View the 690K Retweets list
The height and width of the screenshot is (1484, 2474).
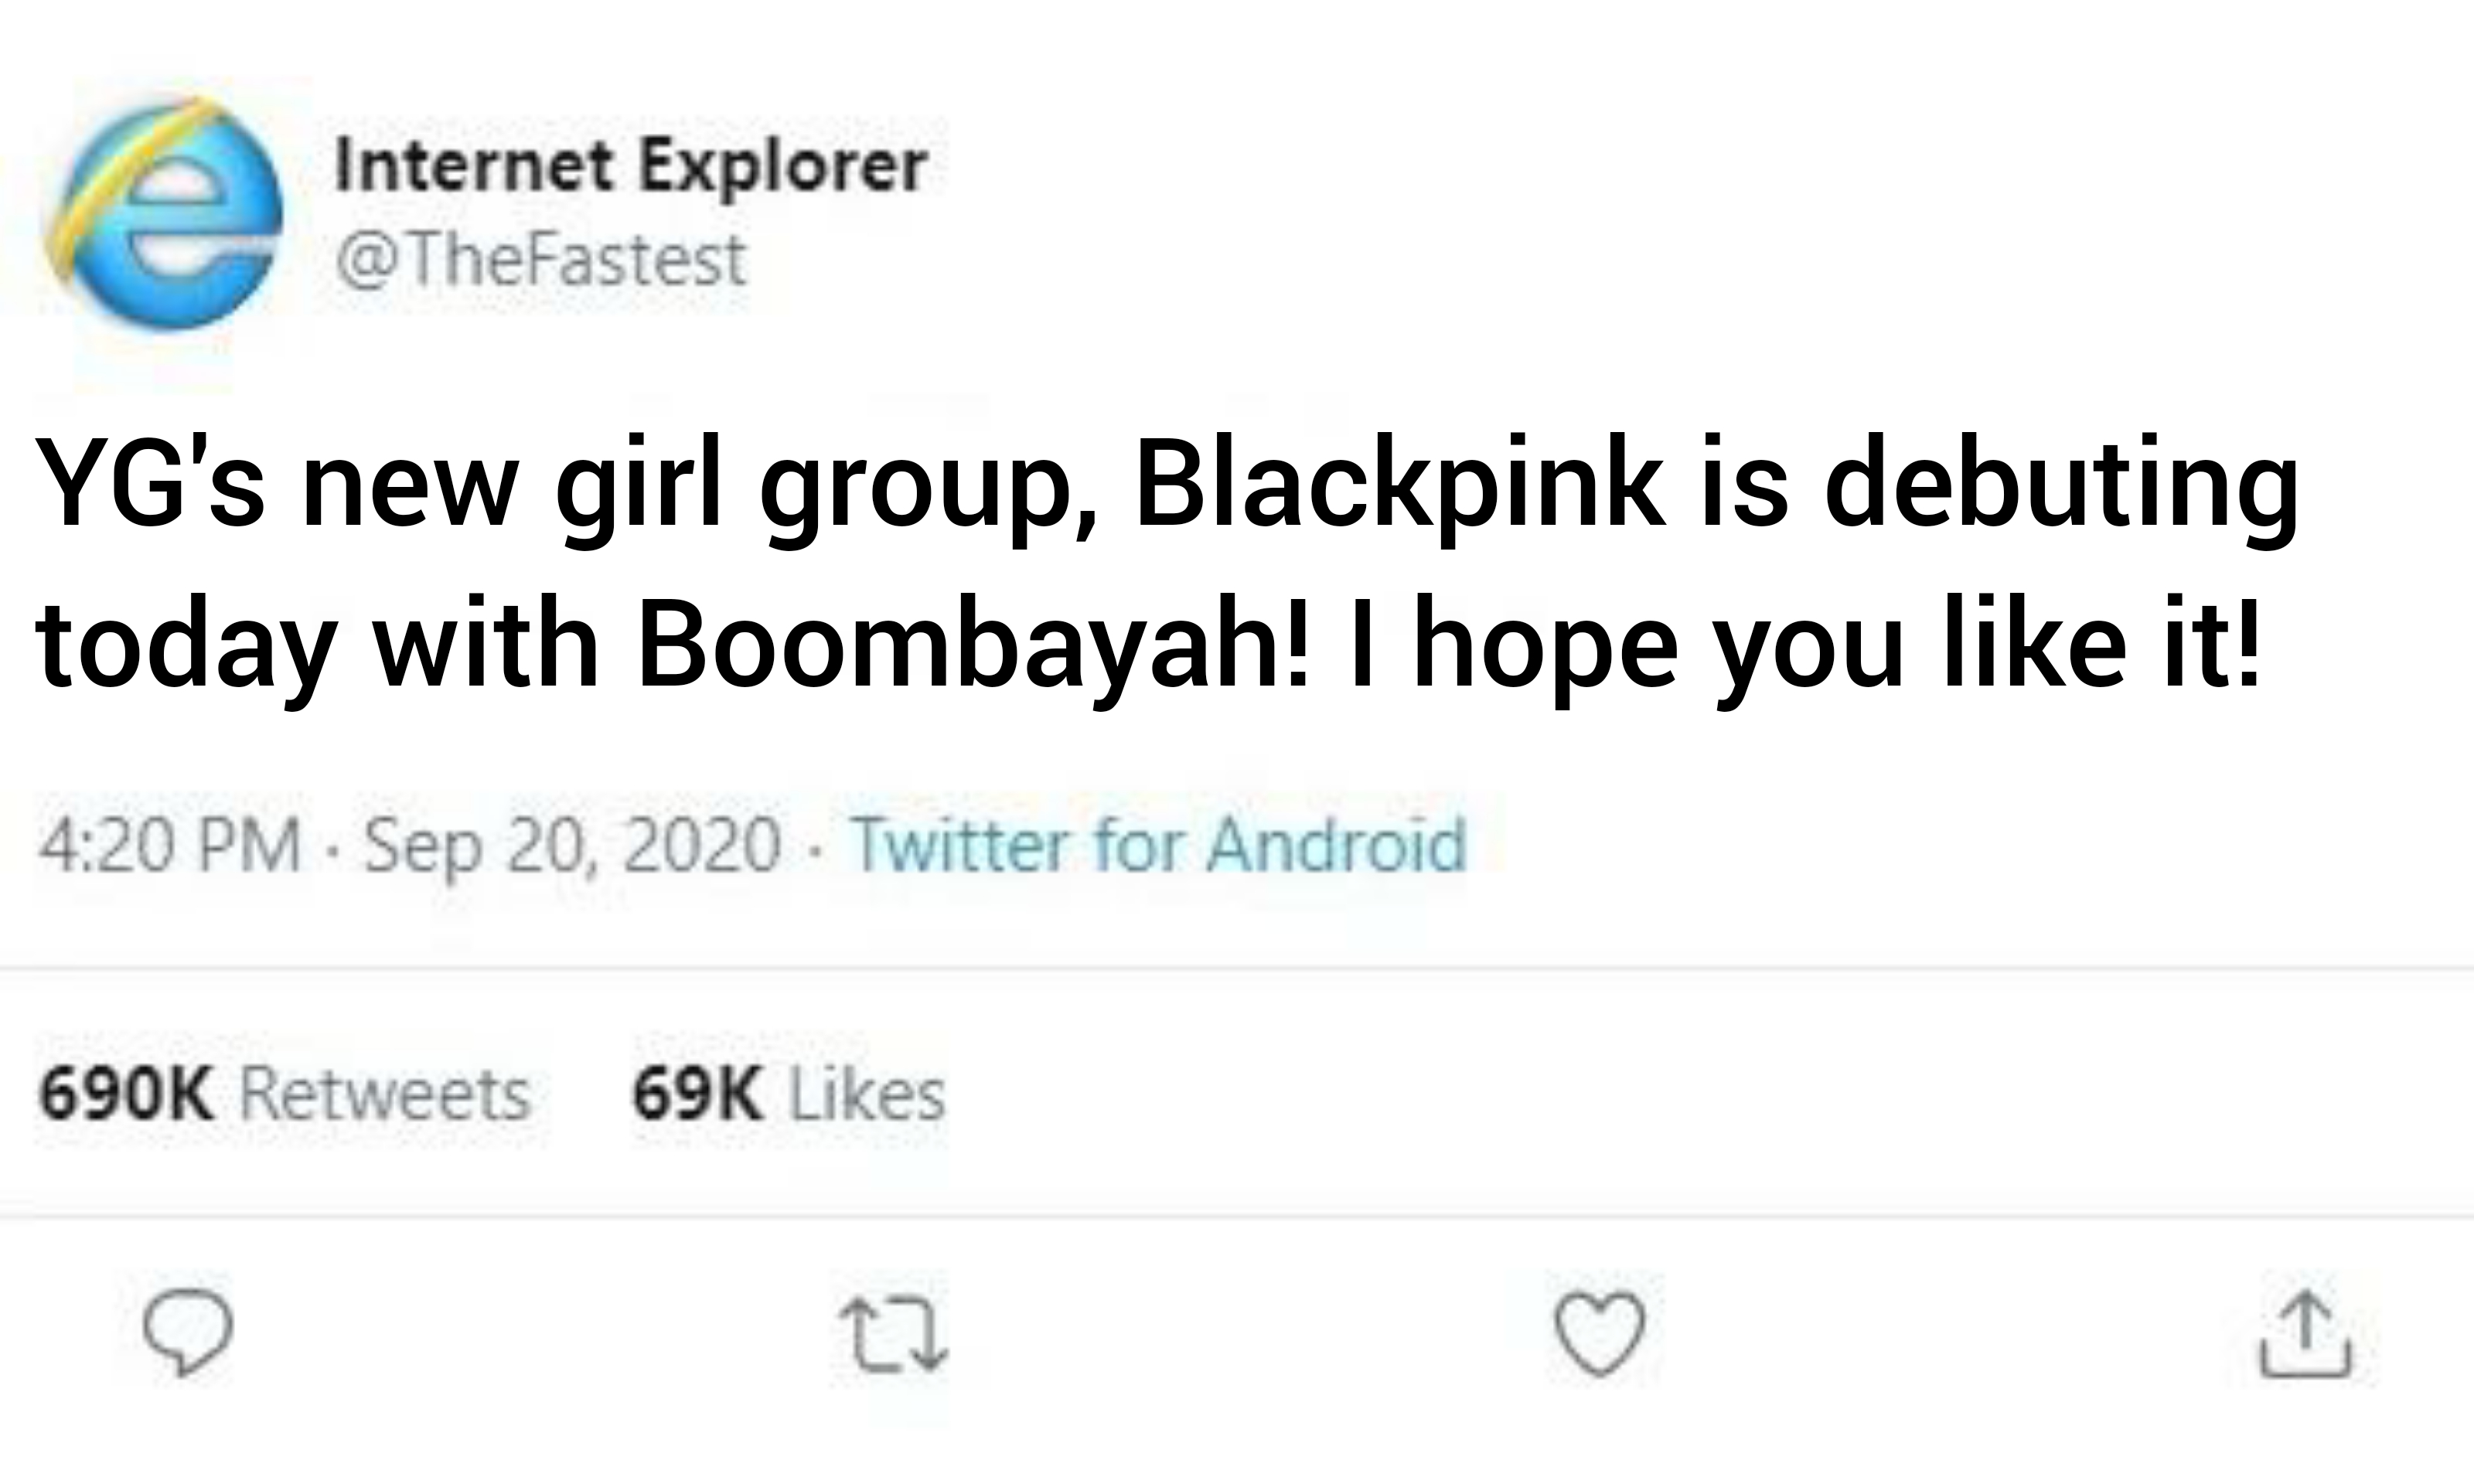pyautogui.click(x=284, y=1094)
